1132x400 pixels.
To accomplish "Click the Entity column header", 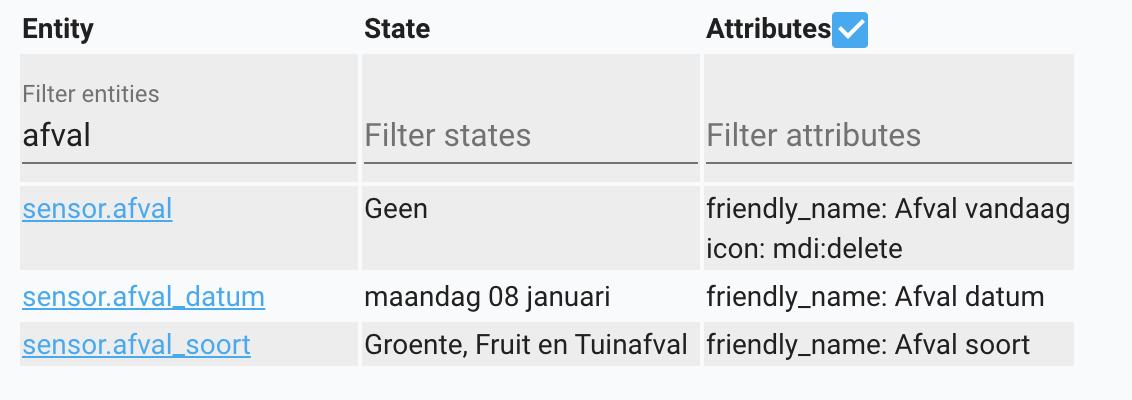I will click(x=58, y=30).
